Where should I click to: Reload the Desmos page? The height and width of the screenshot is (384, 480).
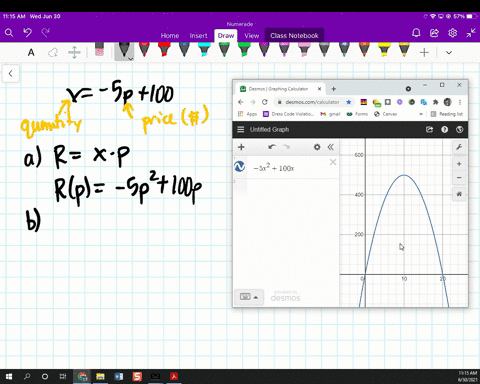265,102
